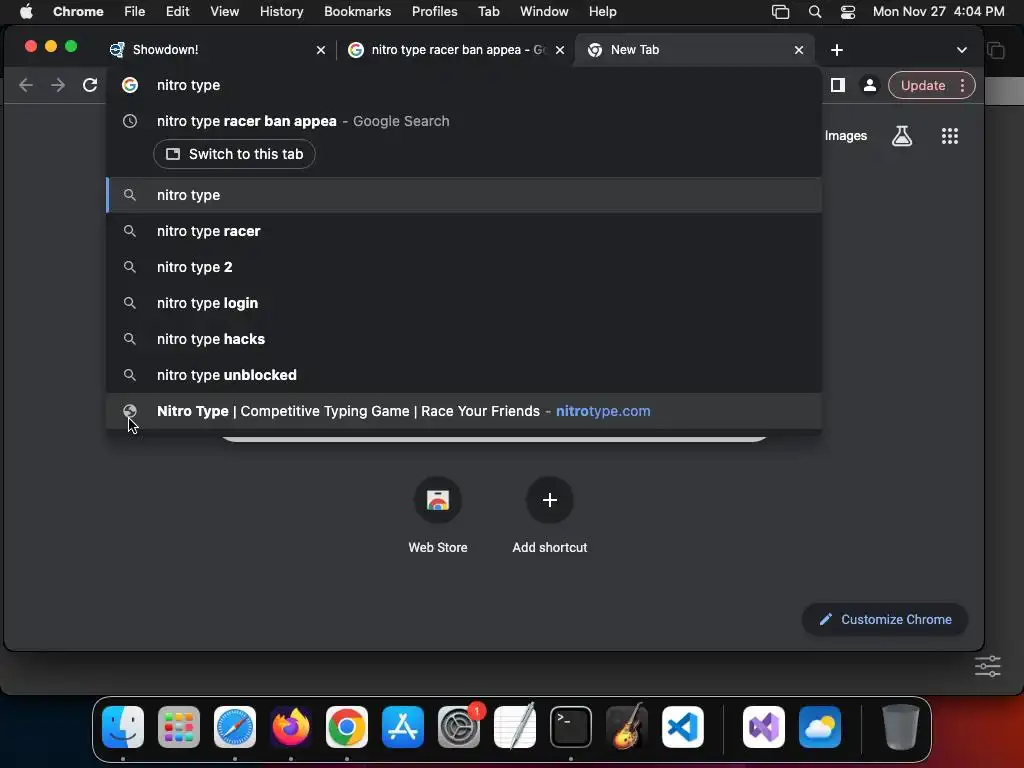1024x768 pixels.
Task: Open App Store from the dock
Action: tap(403, 727)
